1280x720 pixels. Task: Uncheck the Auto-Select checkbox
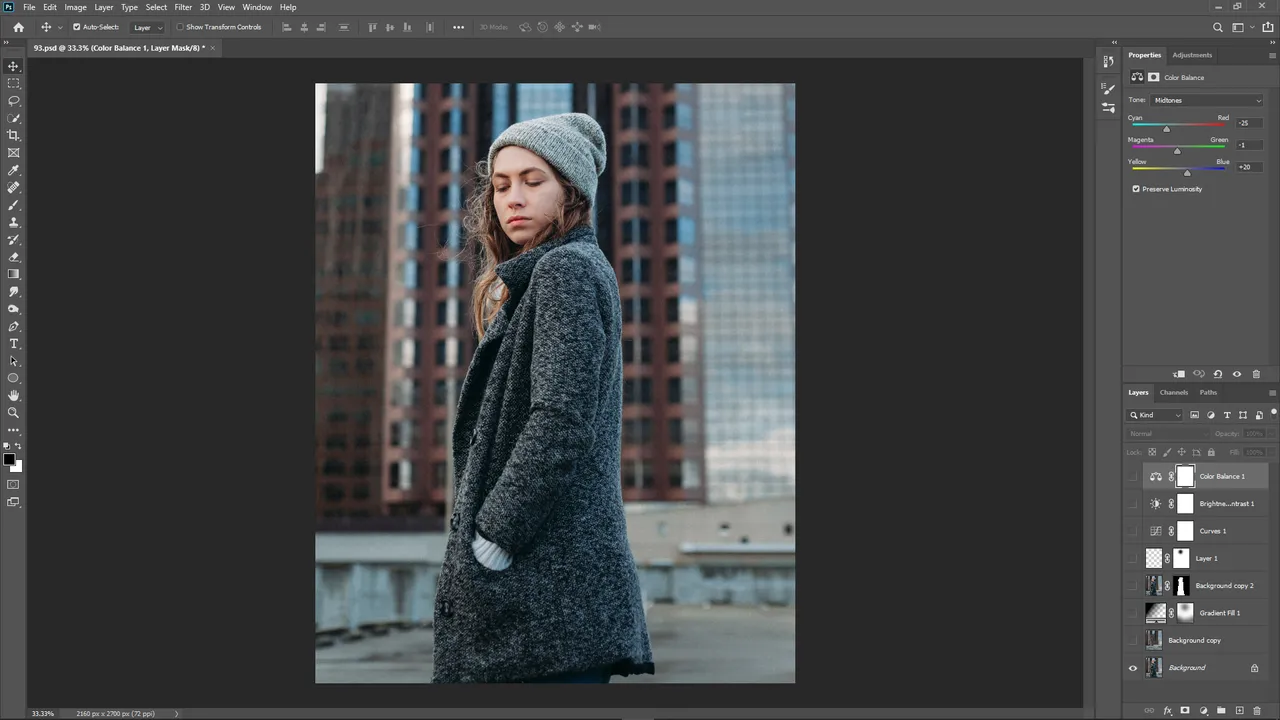[77, 27]
